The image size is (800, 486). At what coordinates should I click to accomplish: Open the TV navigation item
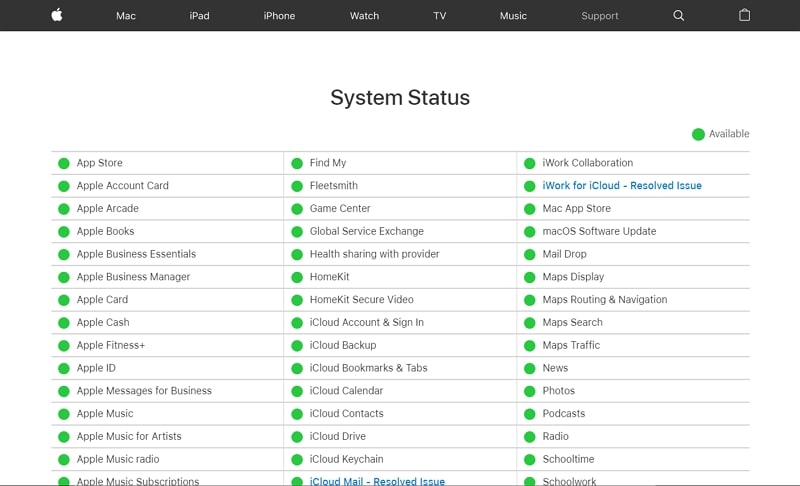tap(440, 16)
